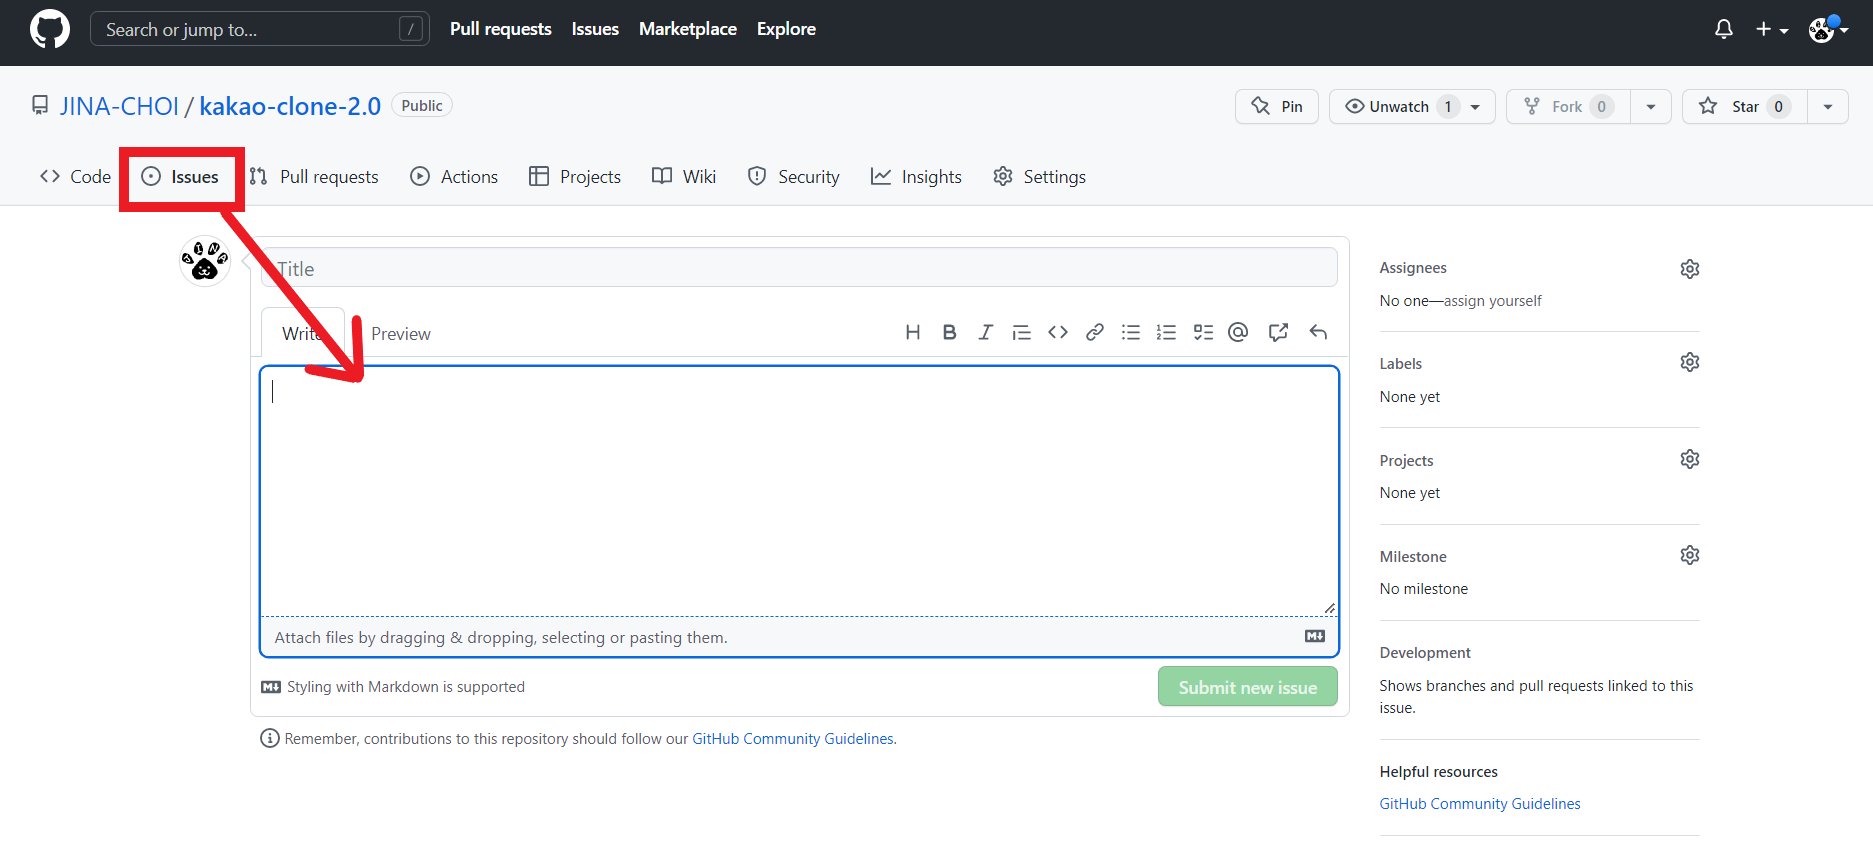Screen dimensions: 1873x867
Task: Reference an issue or pull request icon
Action: pyautogui.click(x=1278, y=332)
